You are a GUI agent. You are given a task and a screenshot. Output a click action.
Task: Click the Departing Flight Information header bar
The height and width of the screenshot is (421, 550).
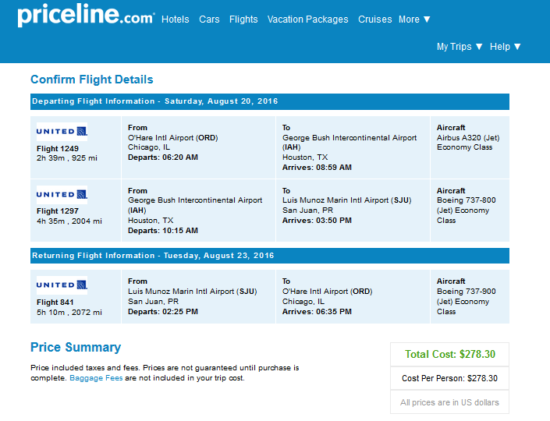270,101
